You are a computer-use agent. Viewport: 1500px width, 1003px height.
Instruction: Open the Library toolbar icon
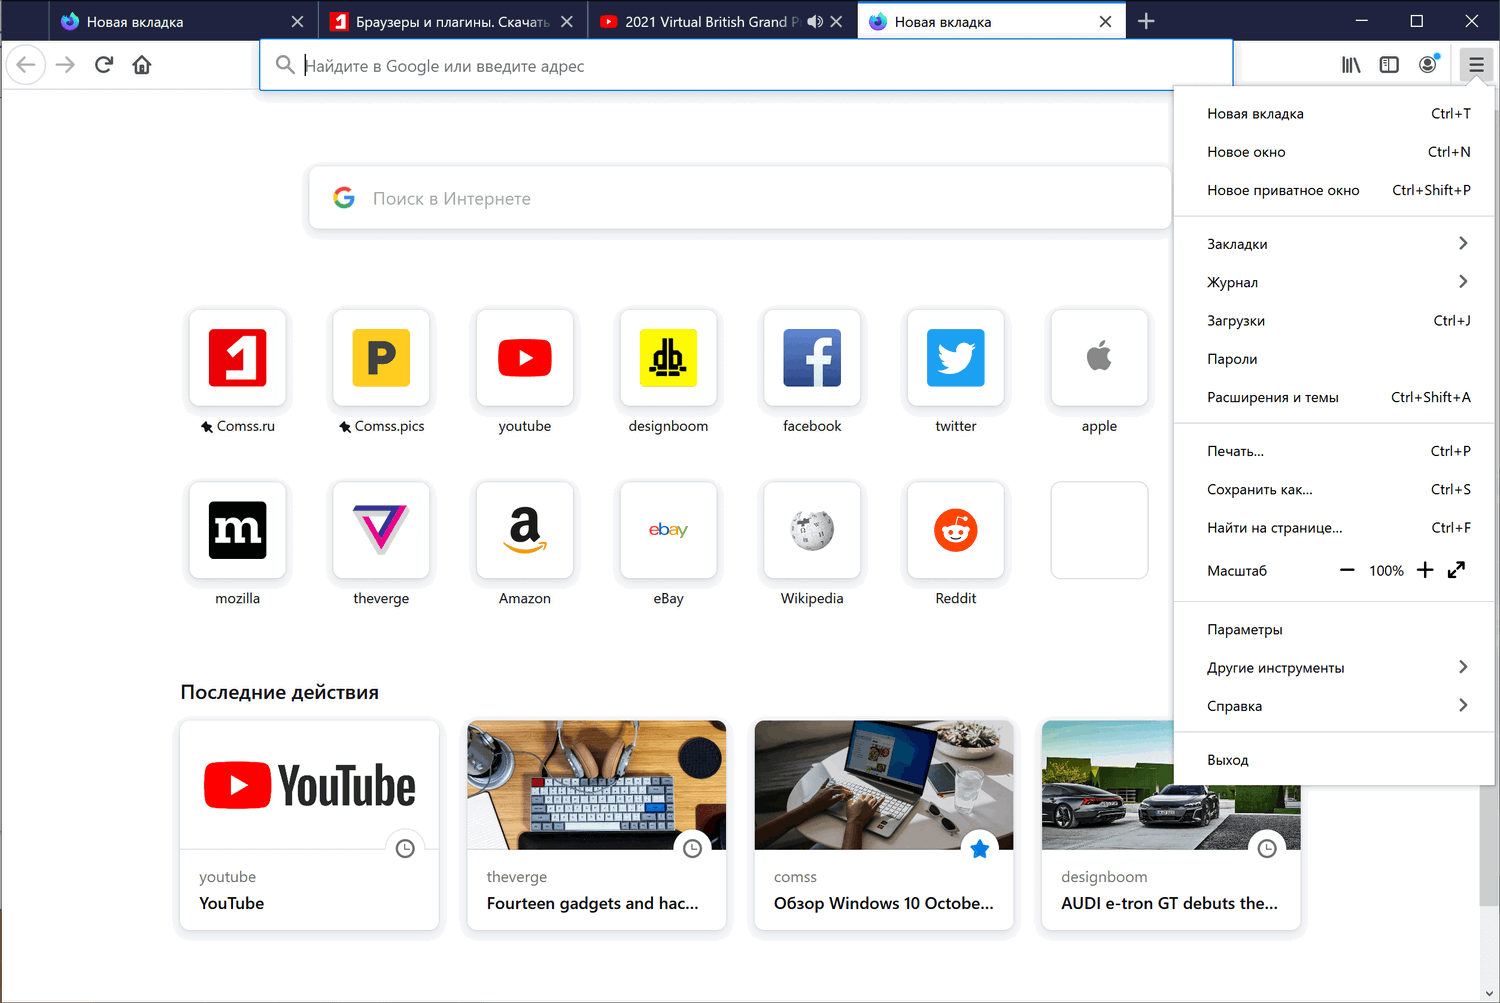pos(1350,64)
